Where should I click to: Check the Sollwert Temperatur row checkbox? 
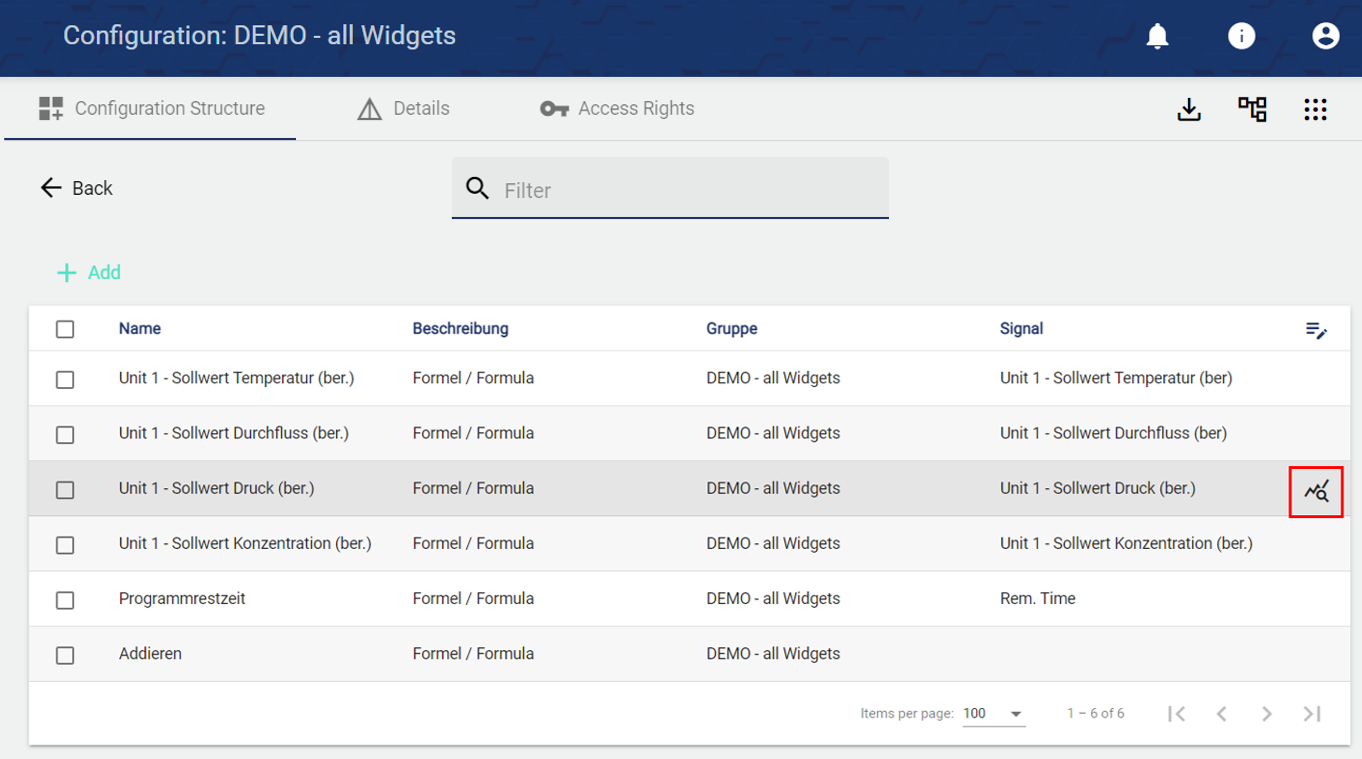65,380
